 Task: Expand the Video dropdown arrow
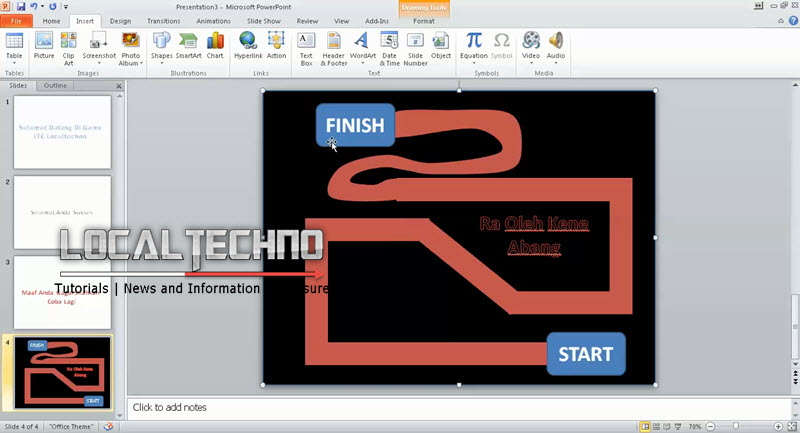(x=531, y=63)
